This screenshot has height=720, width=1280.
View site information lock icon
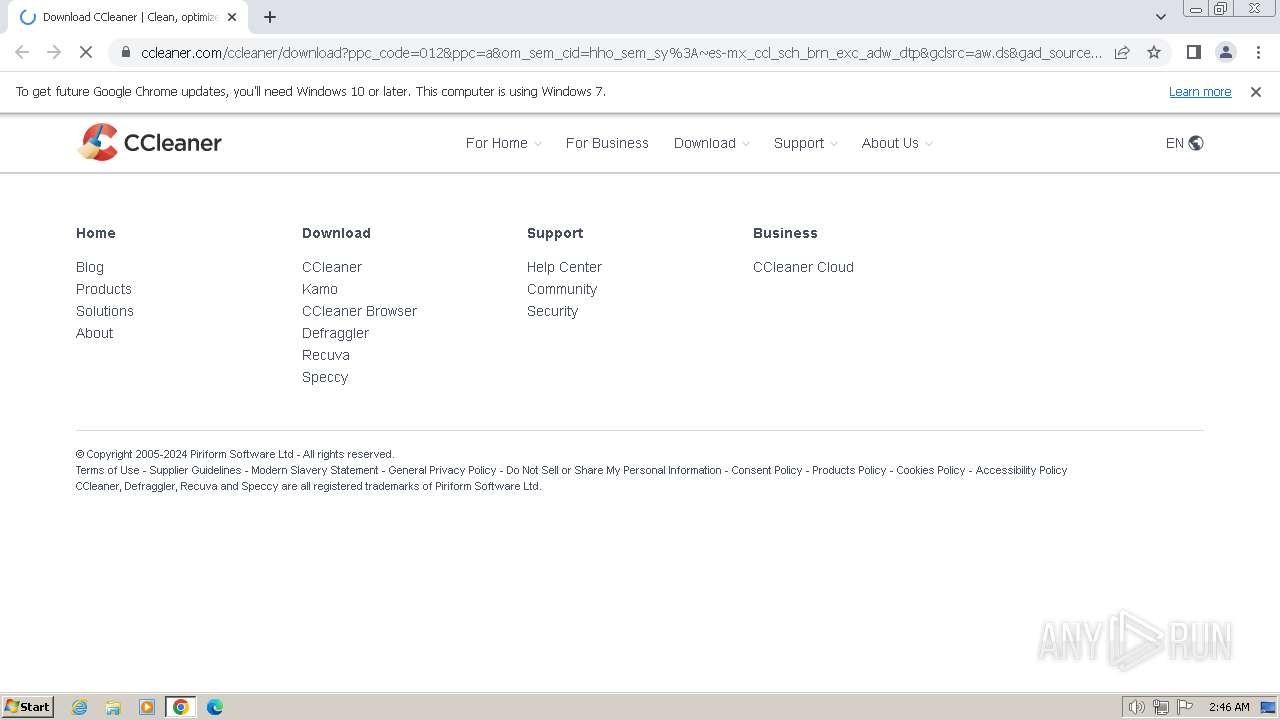click(x=124, y=52)
